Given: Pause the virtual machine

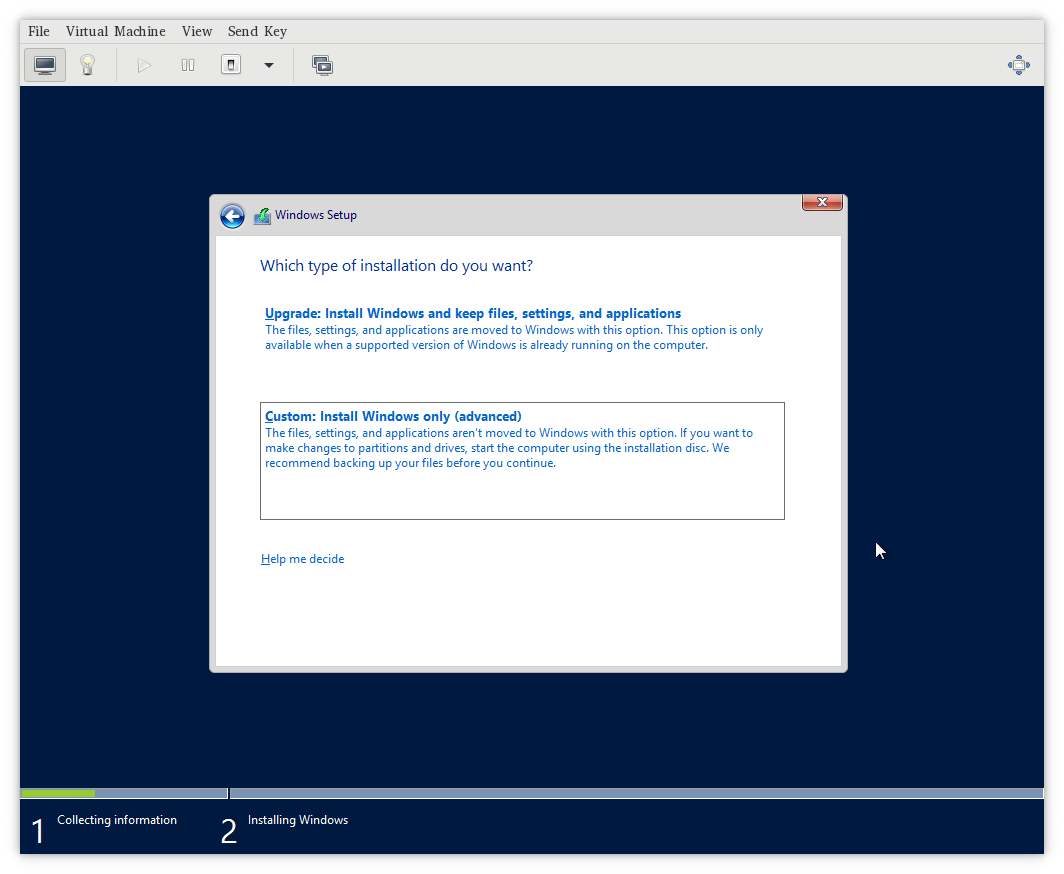Looking at the screenshot, I should [x=187, y=64].
